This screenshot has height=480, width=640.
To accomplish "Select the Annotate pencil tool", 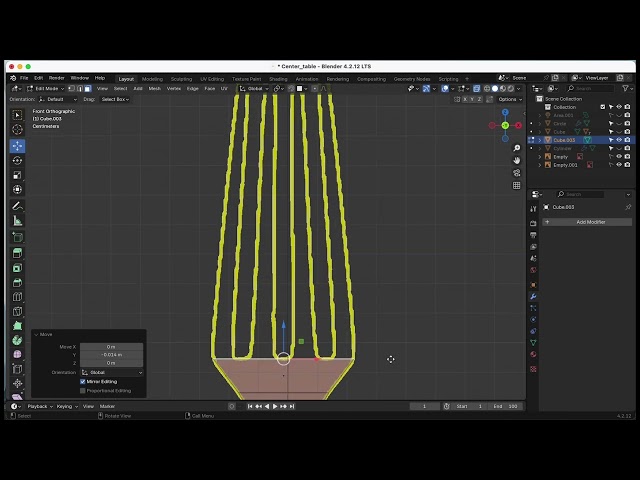I will pyautogui.click(x=17, y=206).
